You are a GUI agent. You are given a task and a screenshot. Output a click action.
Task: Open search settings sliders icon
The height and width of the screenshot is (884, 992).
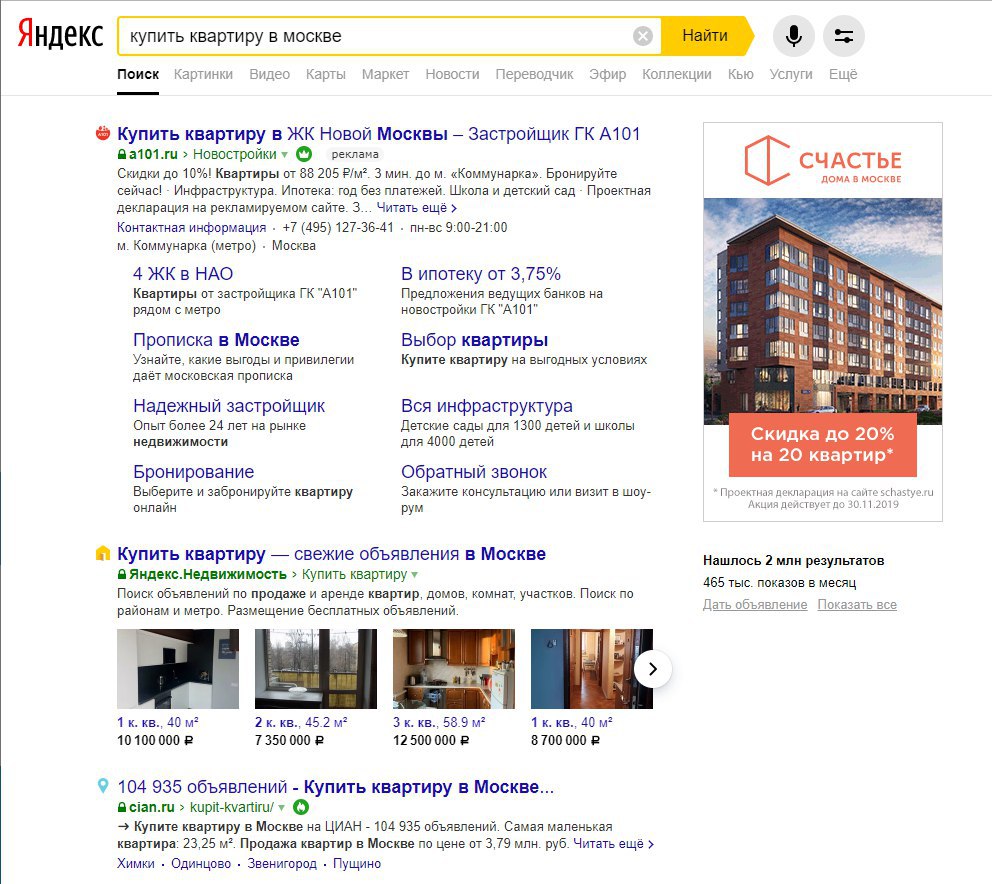pyautogui.click(x=843, y=35)
